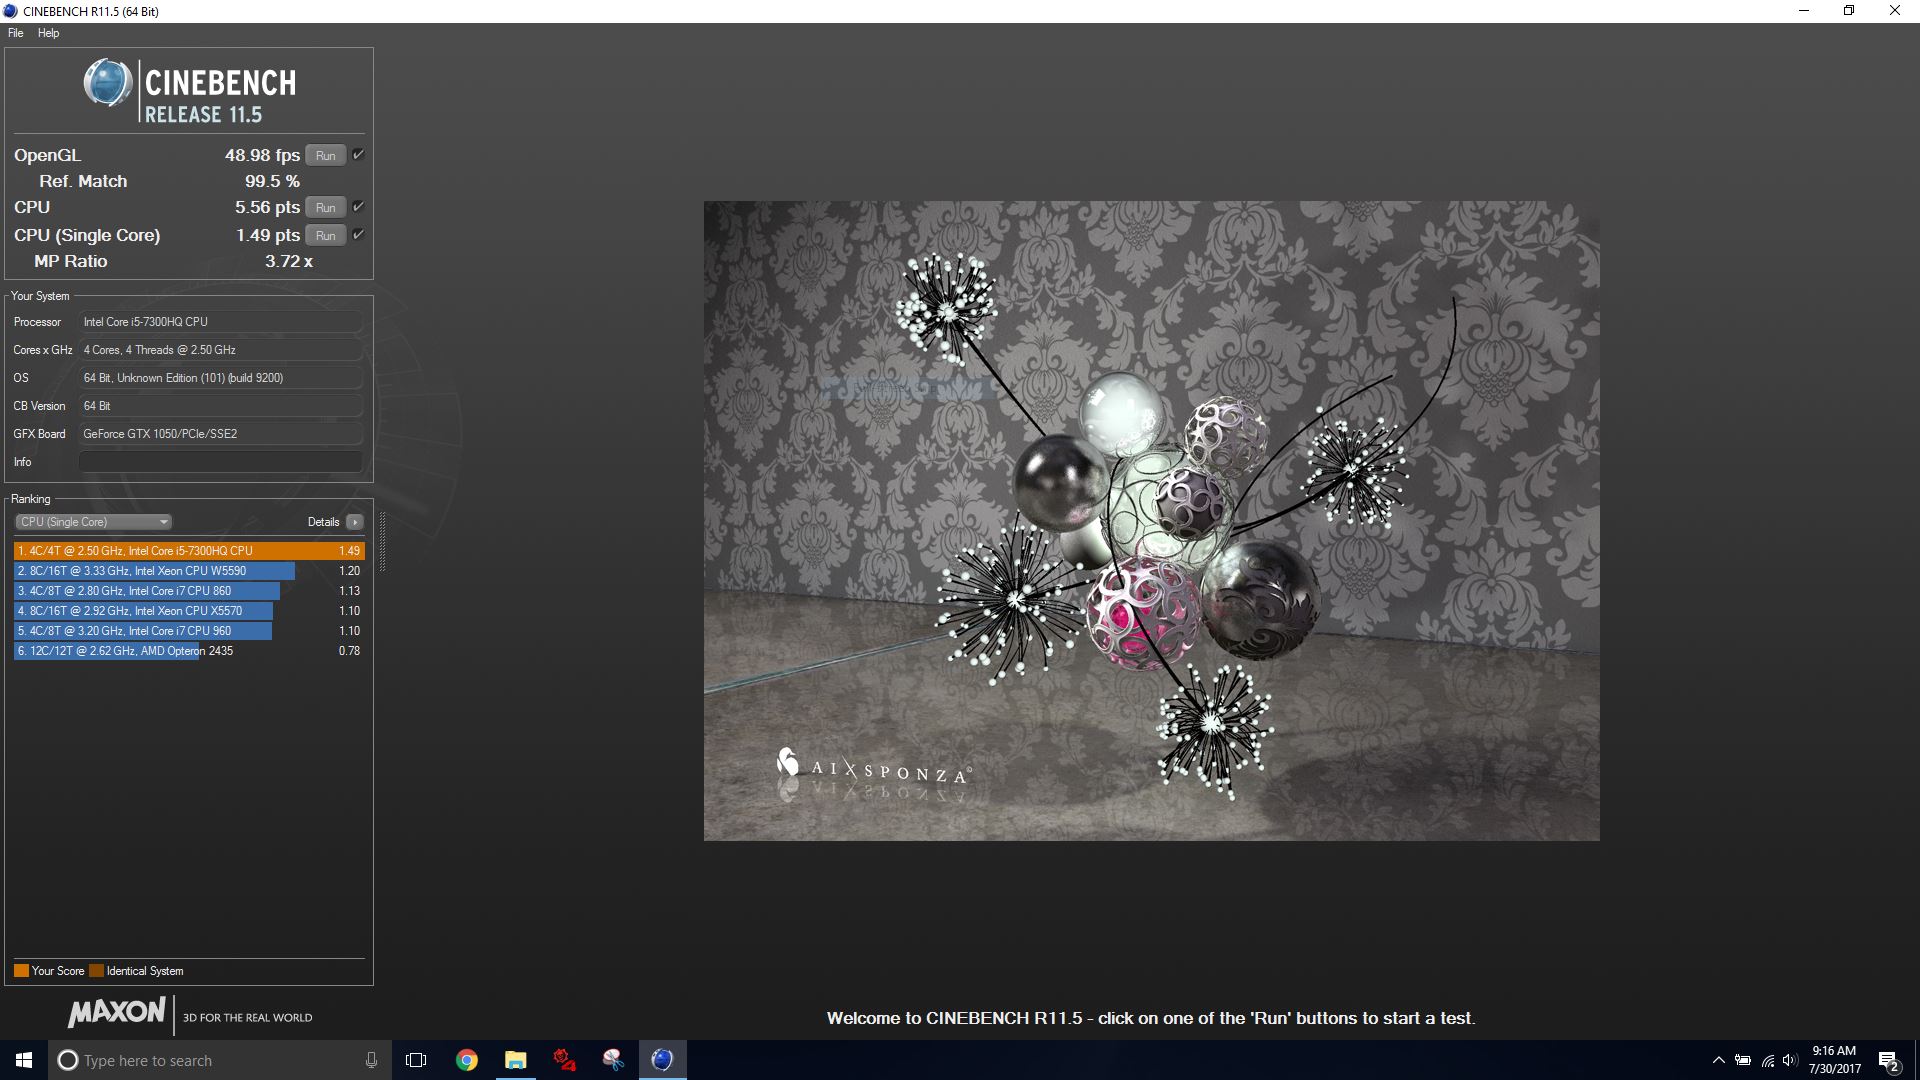1920x1080 pixels.
Task: Run the CPU Single Core test
Action: click(325, 235)
